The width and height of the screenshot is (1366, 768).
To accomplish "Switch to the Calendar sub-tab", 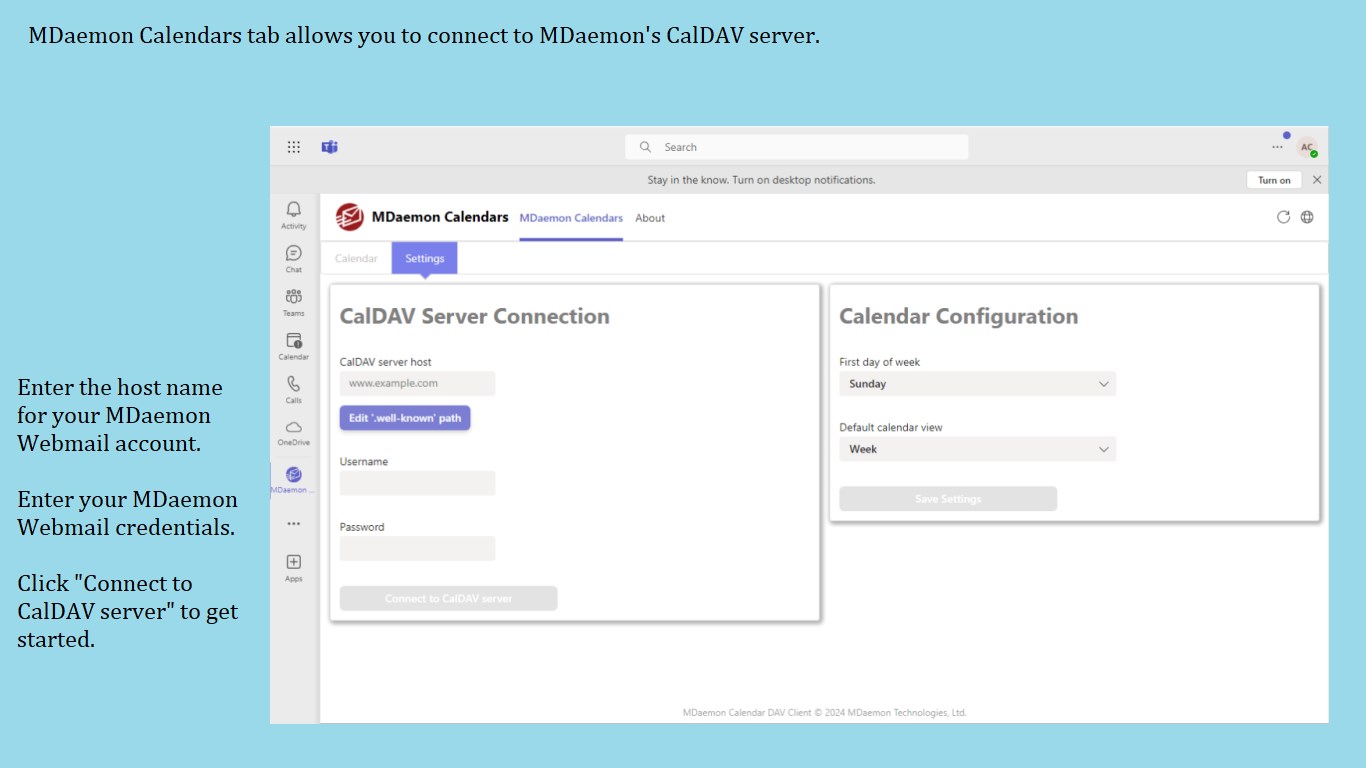I will (x=356, y=258).
